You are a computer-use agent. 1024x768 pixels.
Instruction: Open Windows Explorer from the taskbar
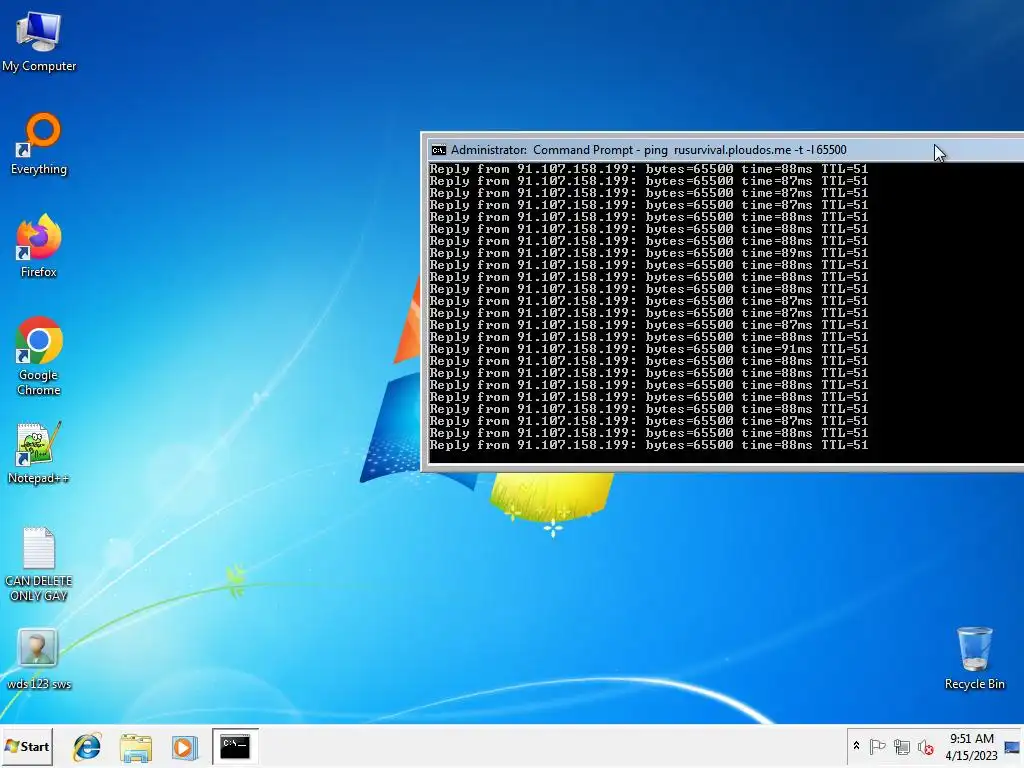coord(136,747)
